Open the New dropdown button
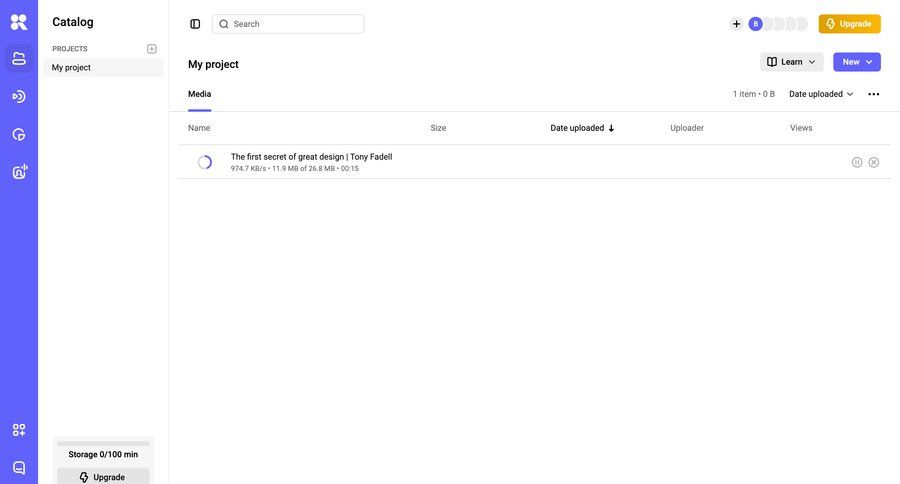Image resolution: width=900 pixels, height=484 pixels. click(x=856, y=62)
